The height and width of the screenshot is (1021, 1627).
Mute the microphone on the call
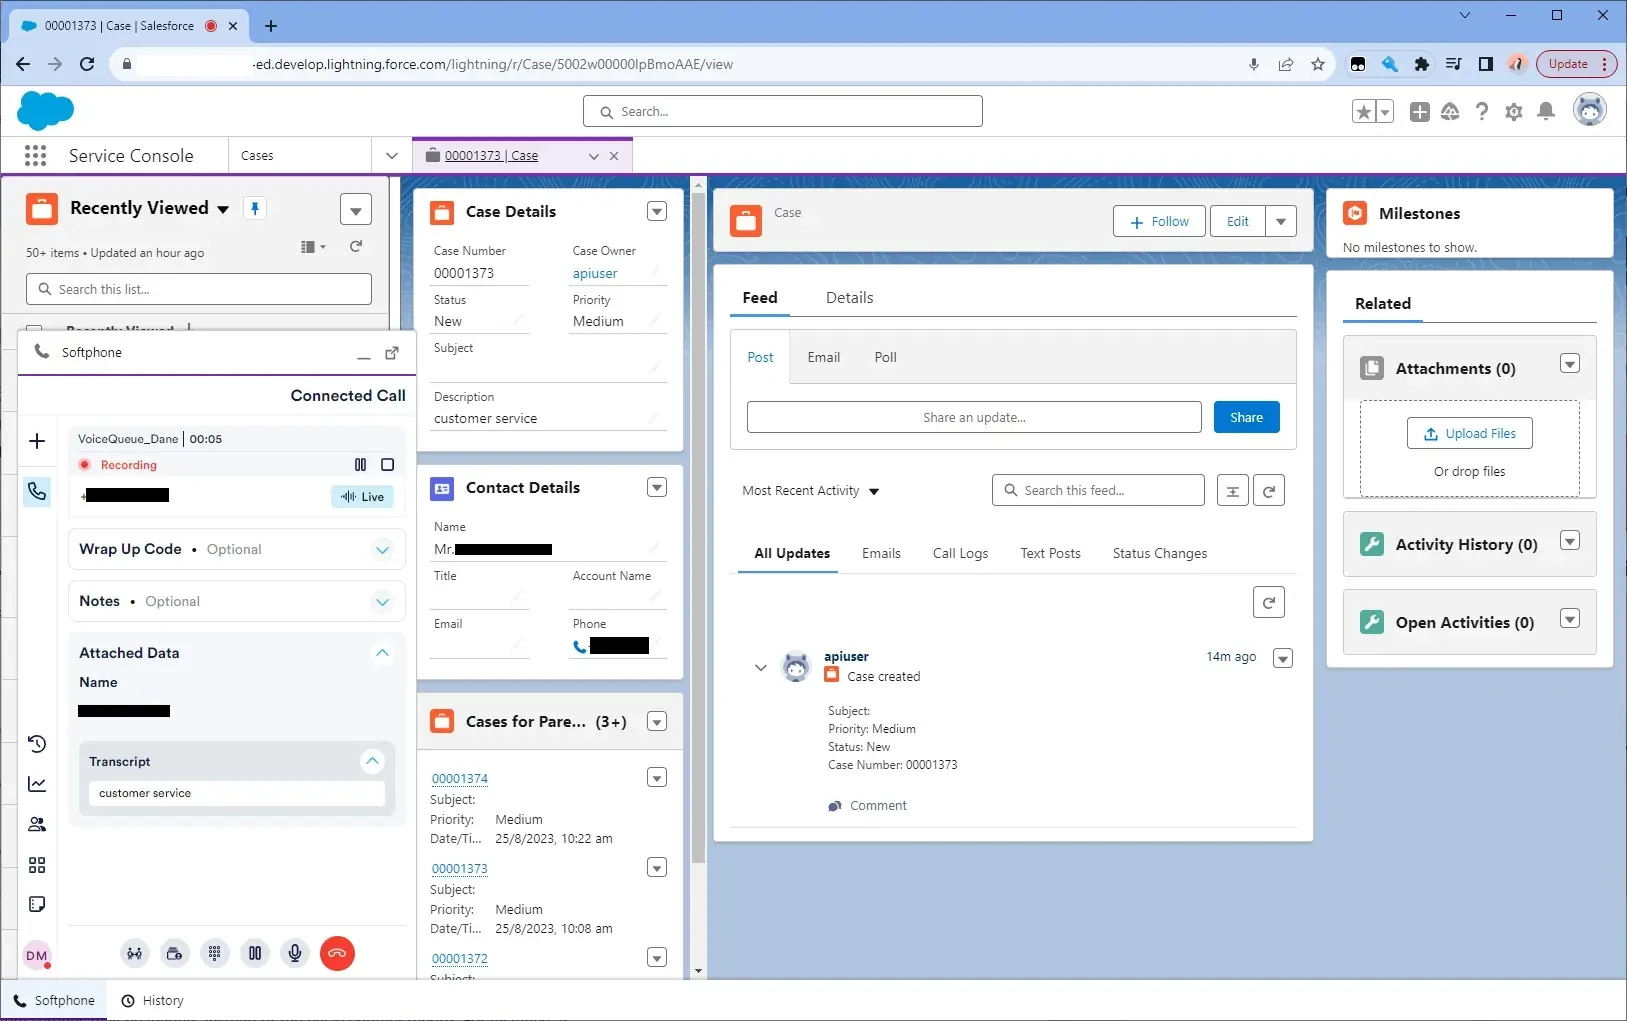click(295, 954)
